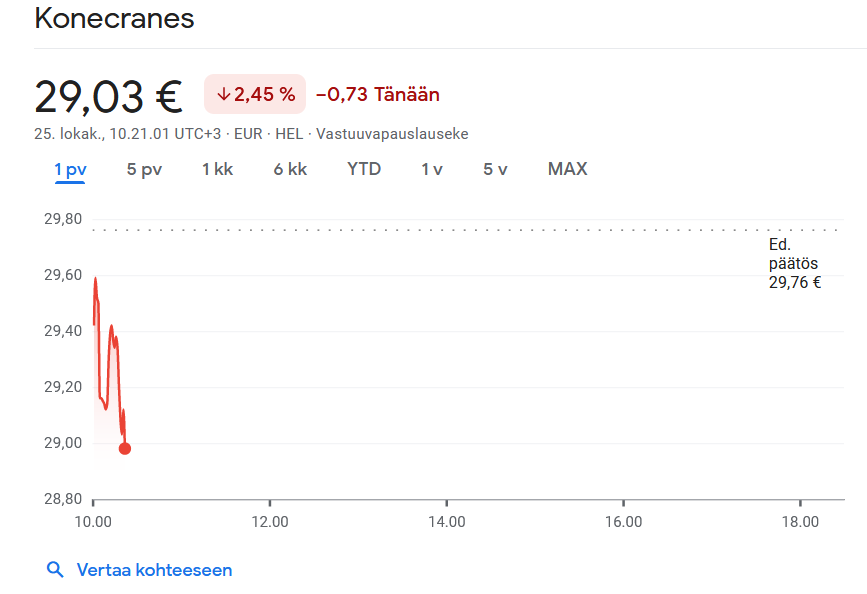Select the 1 pv time range tab
867x594 pixels.
70,169
